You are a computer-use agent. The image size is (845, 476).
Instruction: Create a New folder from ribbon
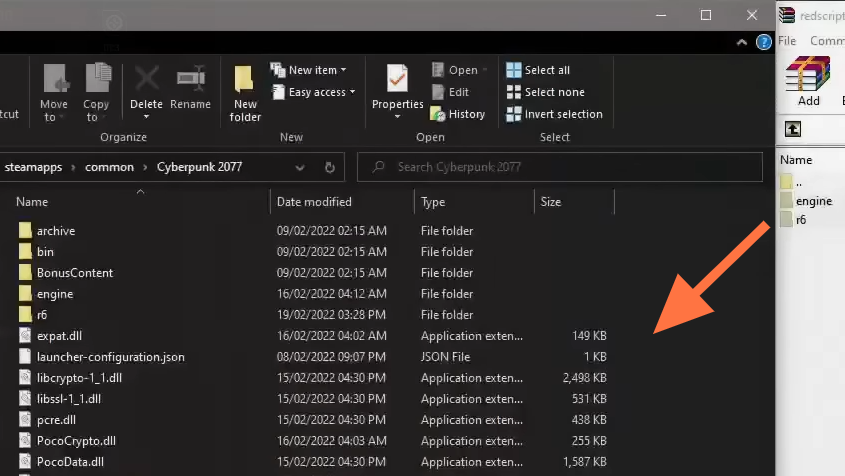pyautogui.click(x=245, y=93)
